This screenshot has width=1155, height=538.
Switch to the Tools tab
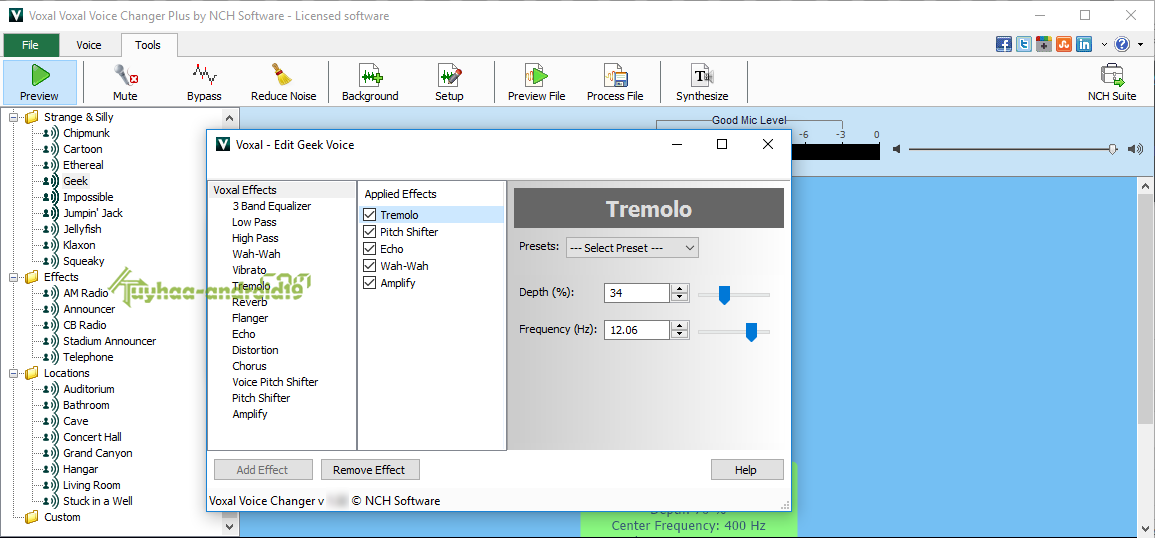point(147,45)
